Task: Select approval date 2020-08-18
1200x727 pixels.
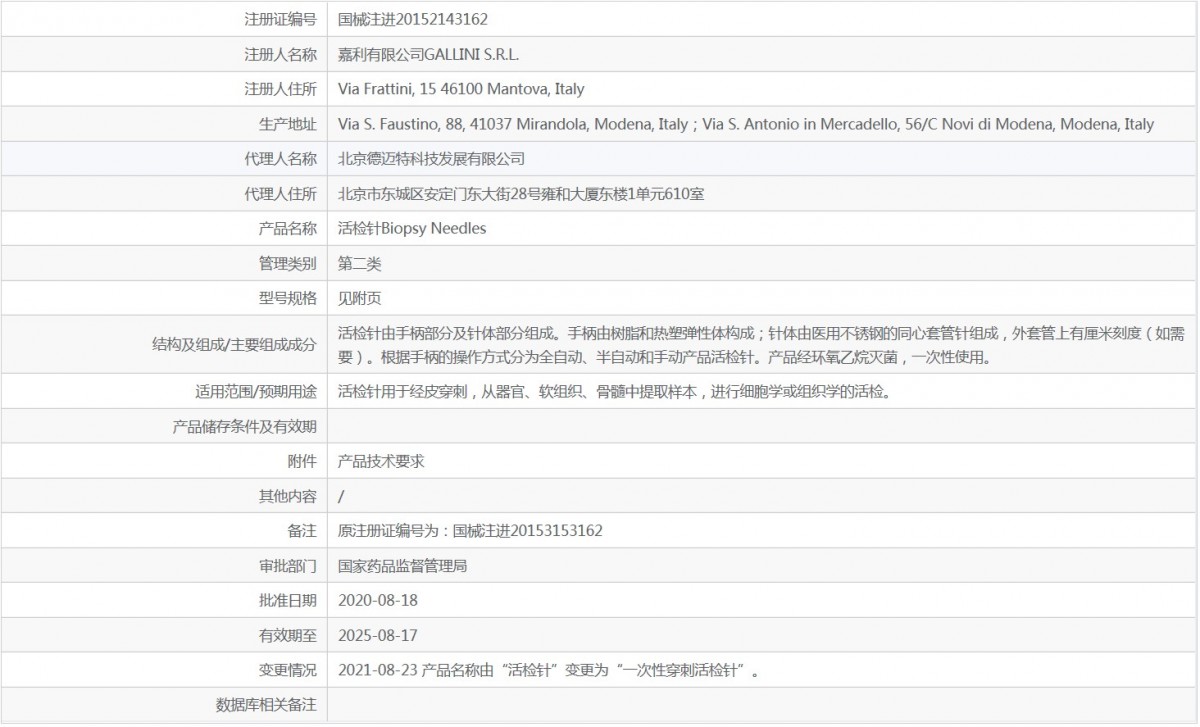Action: coord(379,600)
